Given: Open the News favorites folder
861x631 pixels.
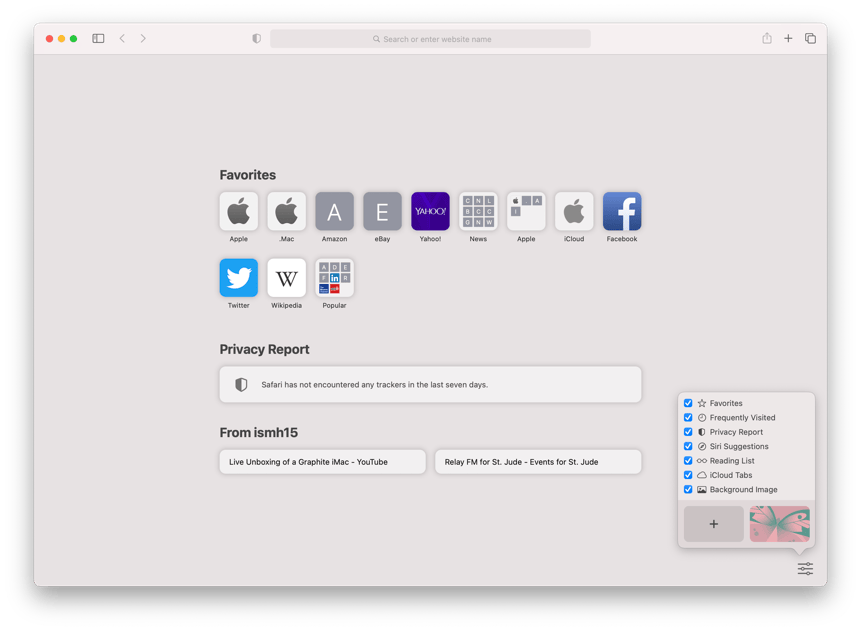Looking at the screenshot, I should click(x=478, y=211).
